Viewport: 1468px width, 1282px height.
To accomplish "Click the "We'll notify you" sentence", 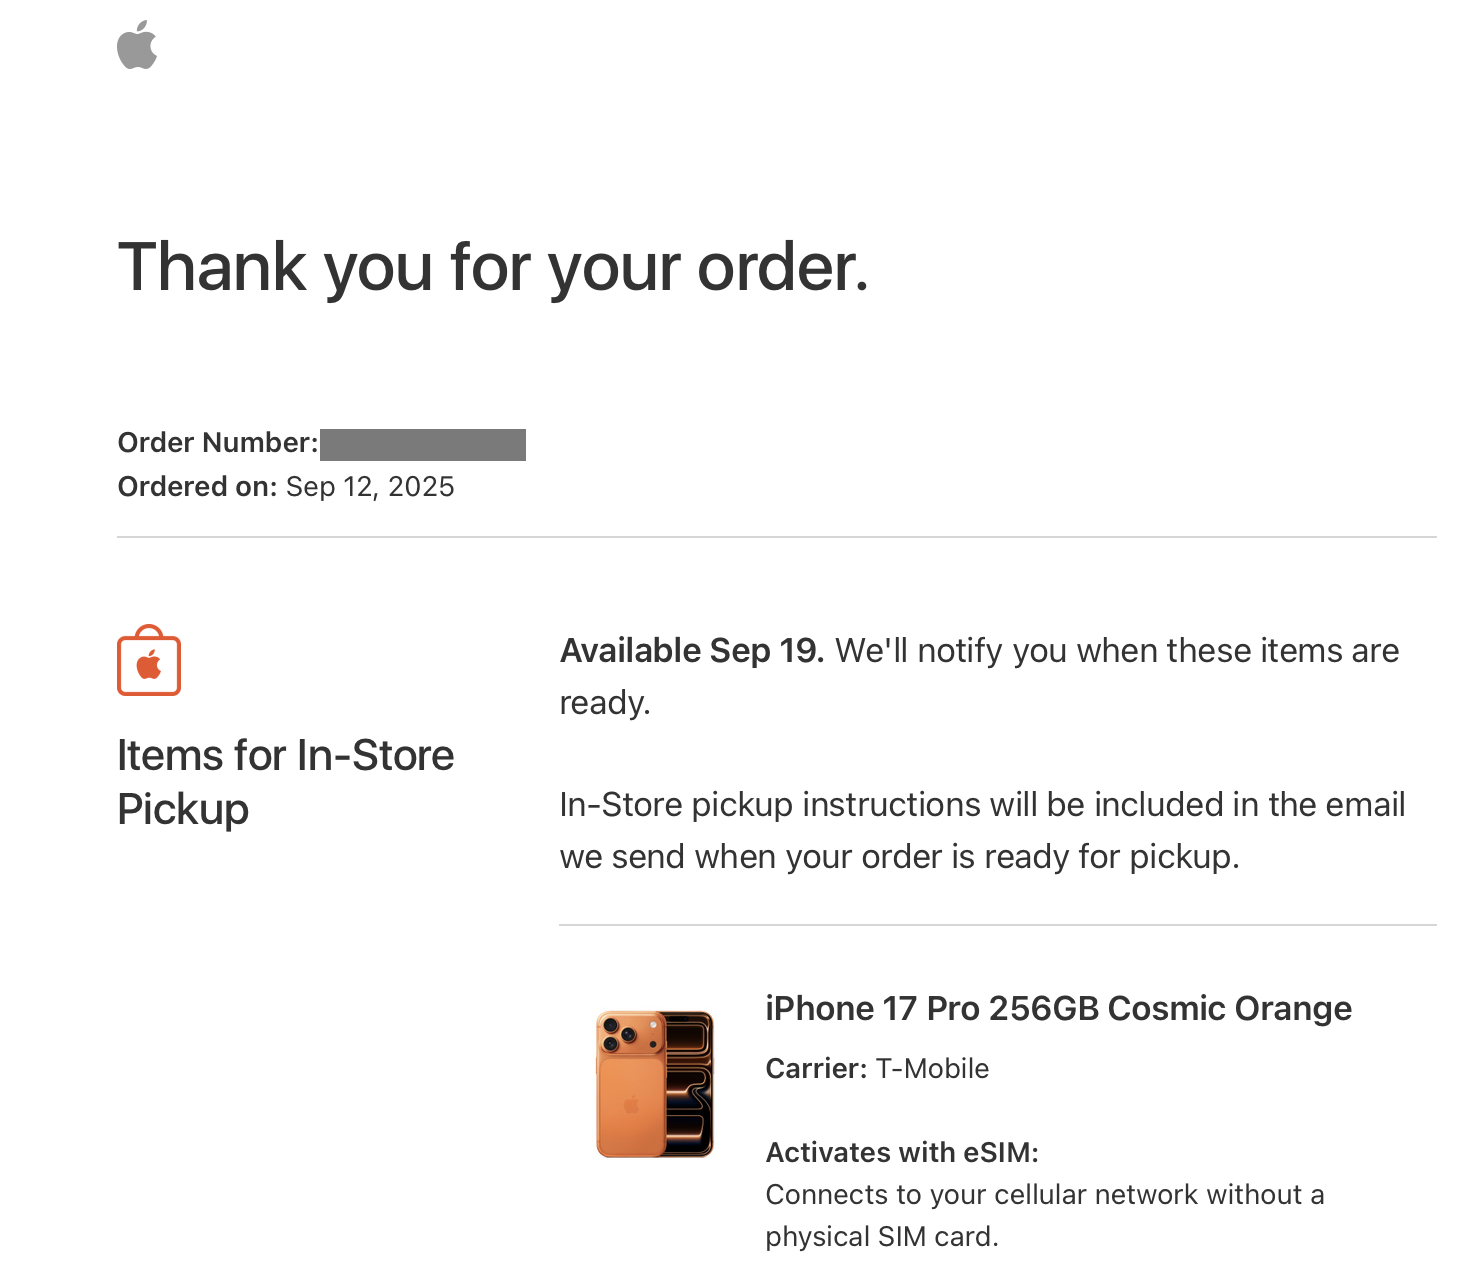I will point(1116,651).
